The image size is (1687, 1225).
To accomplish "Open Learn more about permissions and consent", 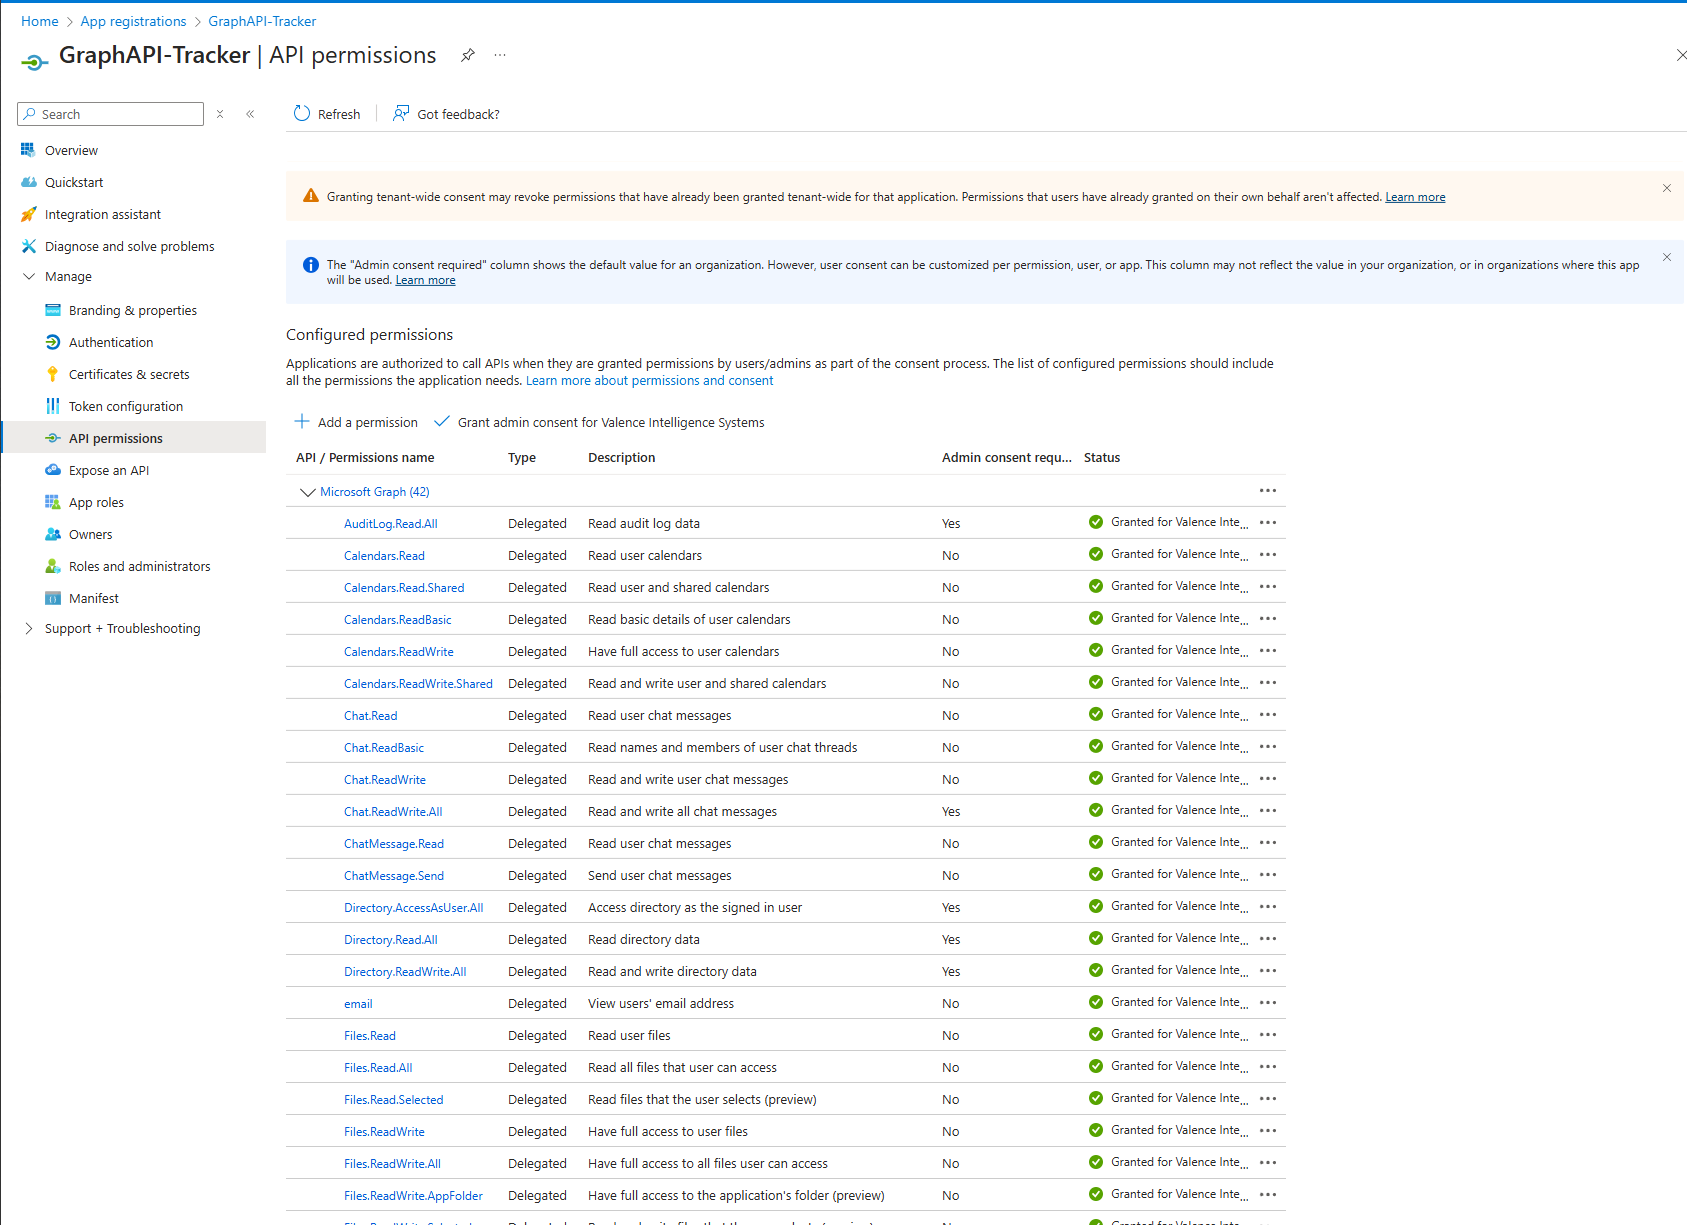I will [x=649, y=380].
